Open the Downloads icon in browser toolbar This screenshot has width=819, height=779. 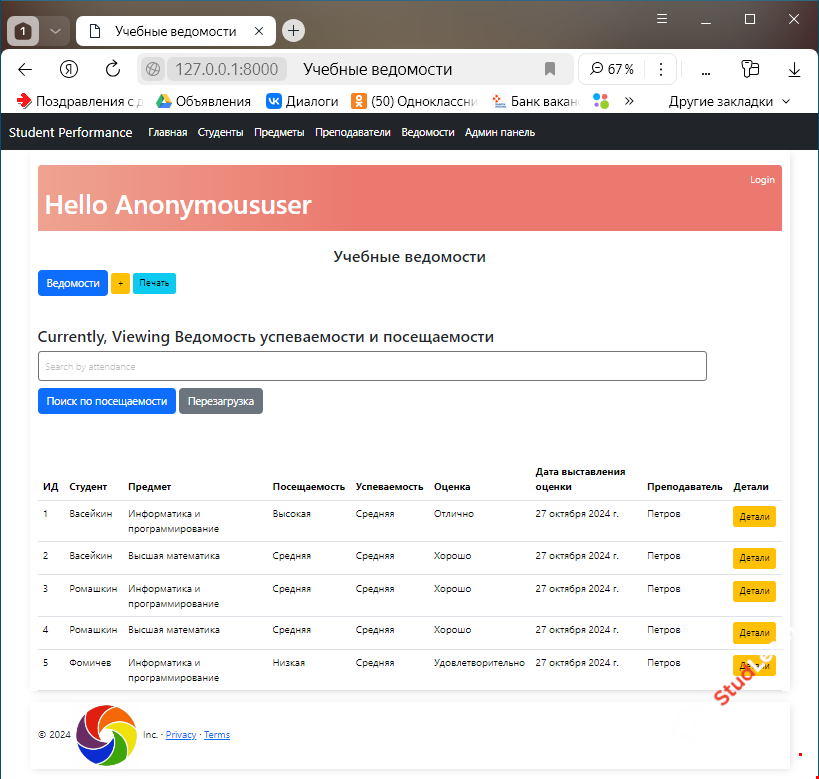[x=793, y=70]
